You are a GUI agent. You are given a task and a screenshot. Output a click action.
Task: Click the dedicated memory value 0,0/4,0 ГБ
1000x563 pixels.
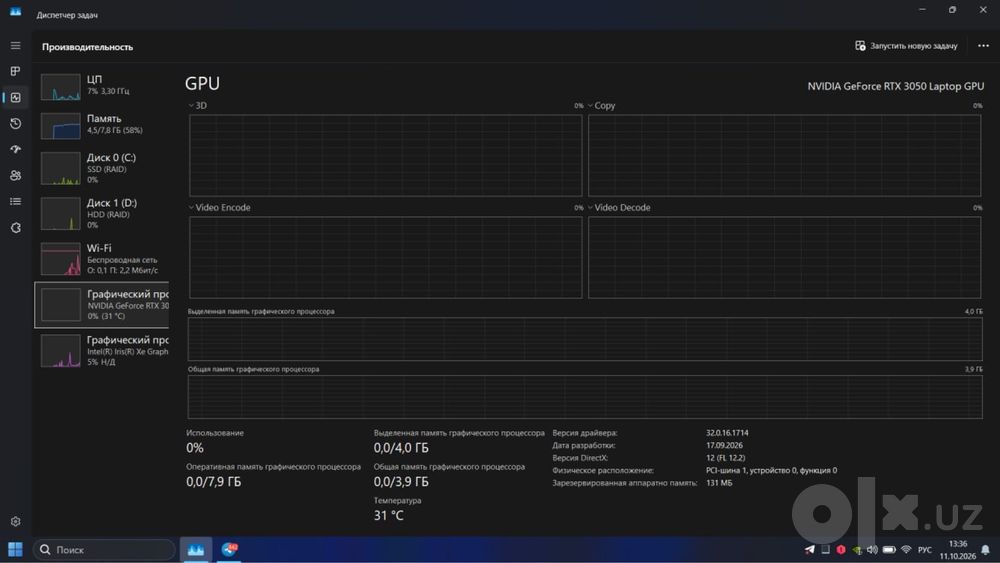pos(401,448)
